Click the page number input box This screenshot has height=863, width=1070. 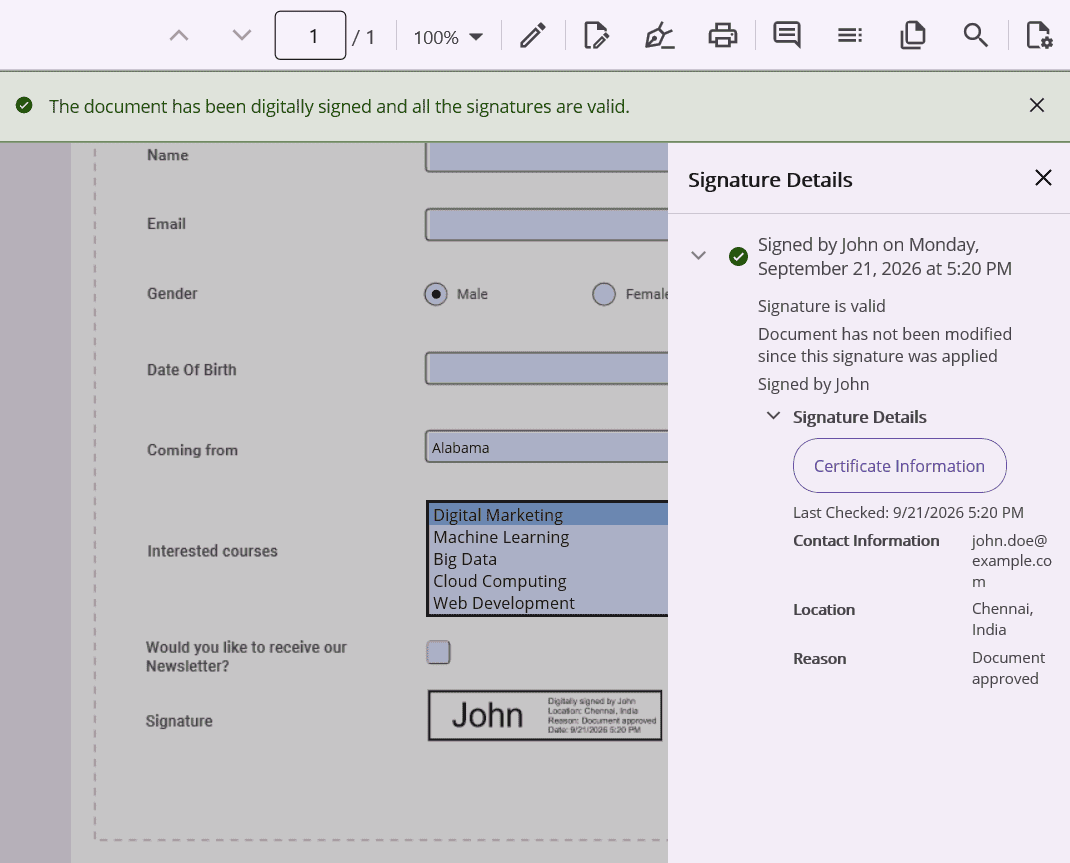point(310,35)
